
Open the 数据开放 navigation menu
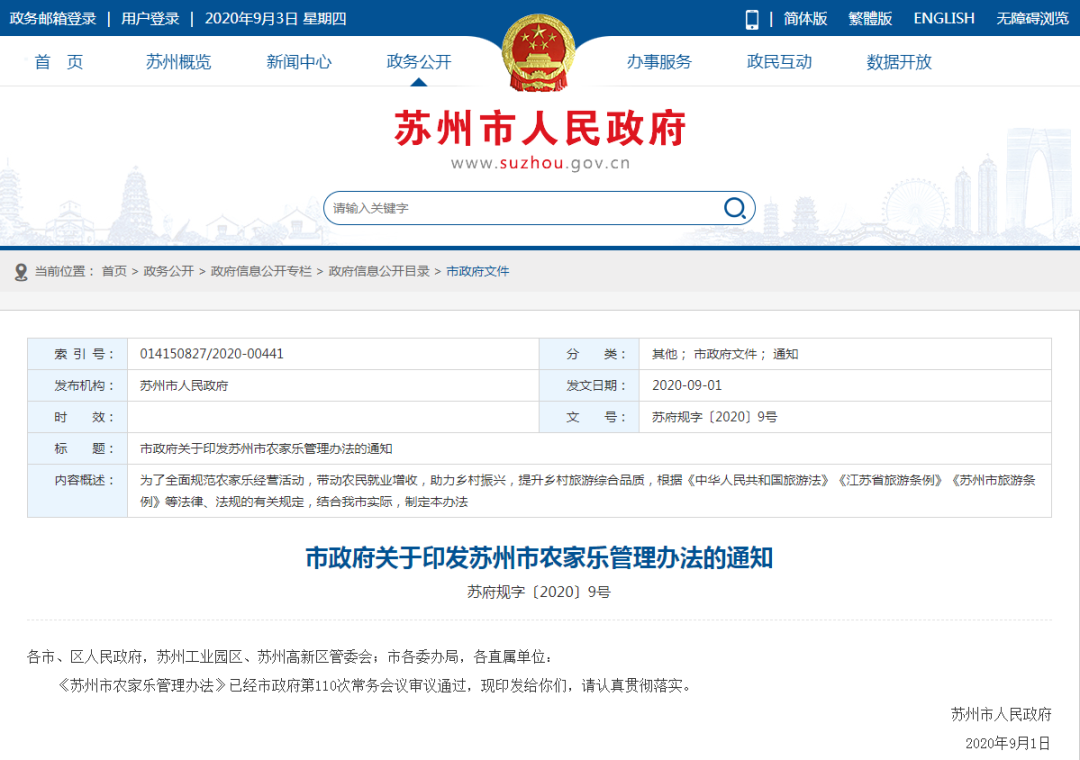(899, 62)
